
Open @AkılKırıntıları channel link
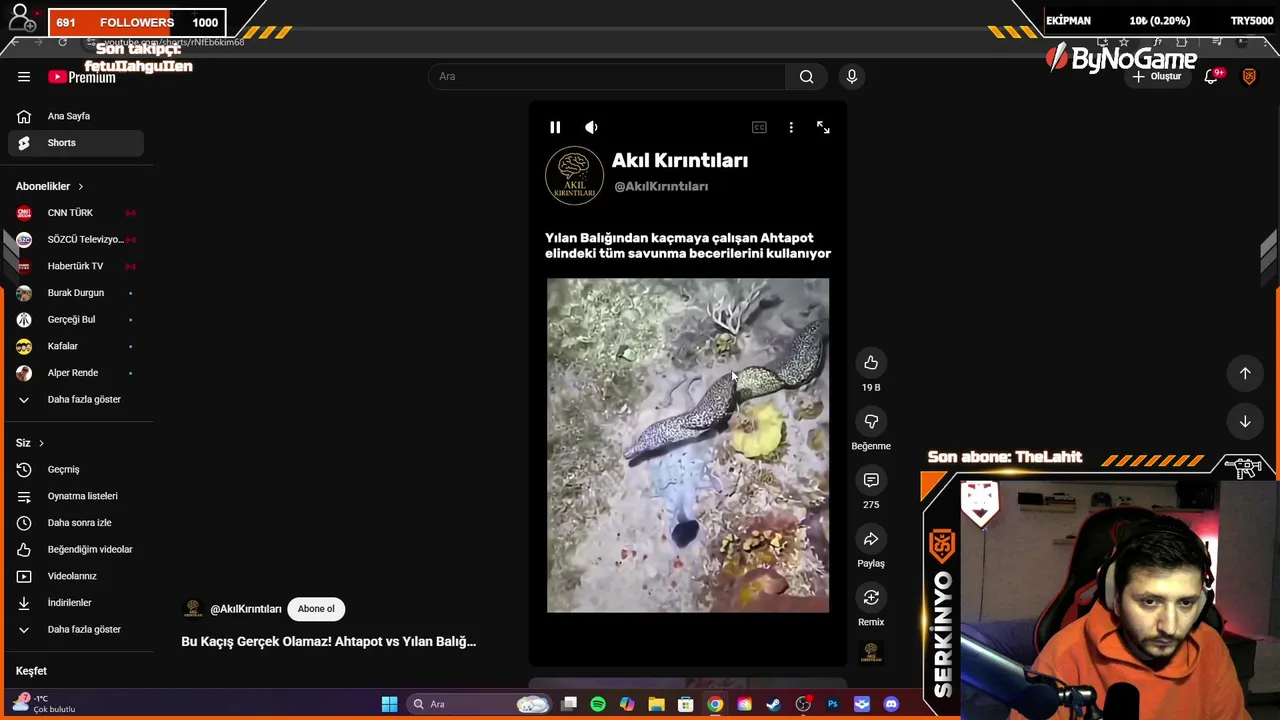tap(246, 609)
